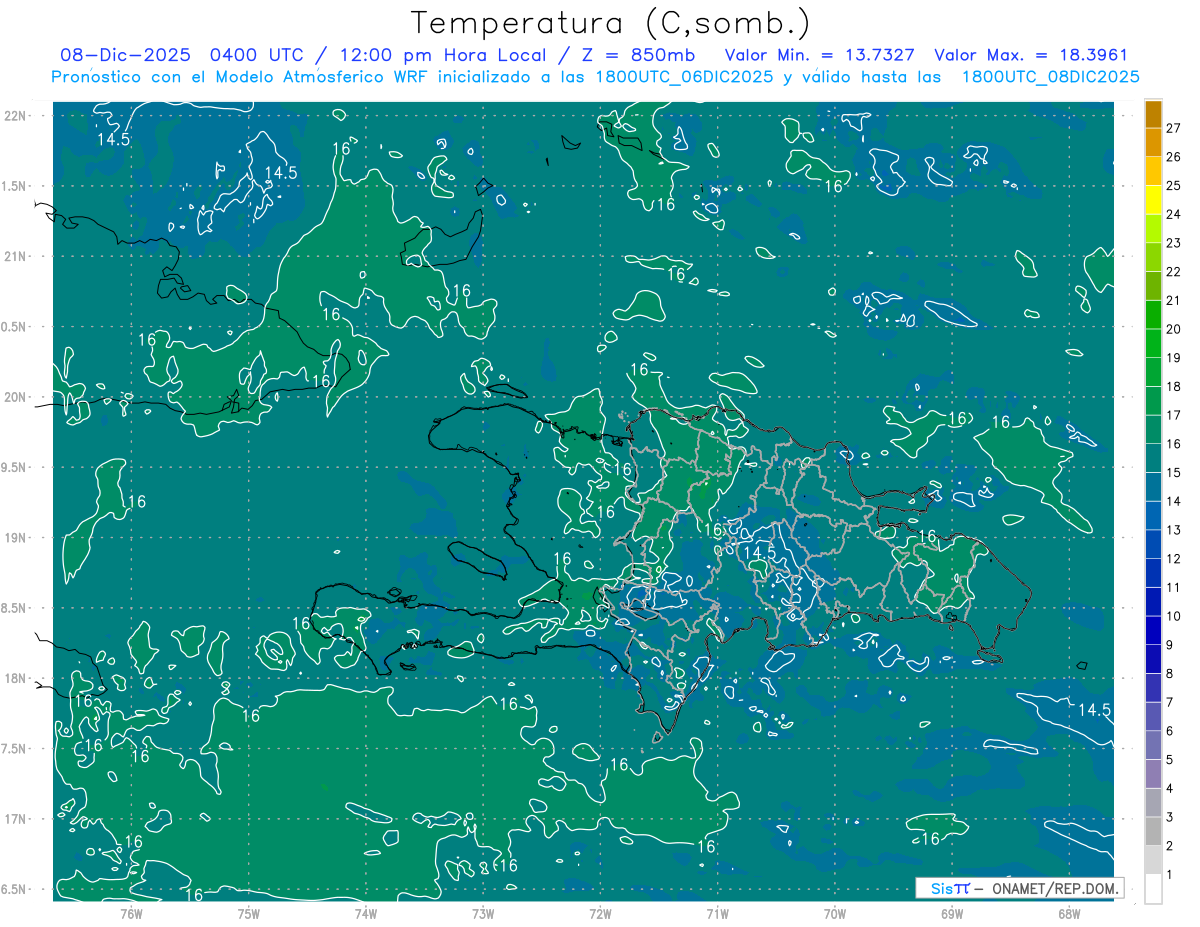1200x927 pixels.
Task: Click the yellow swatch between legend values 25 and 24
Action: (1153, 199)
